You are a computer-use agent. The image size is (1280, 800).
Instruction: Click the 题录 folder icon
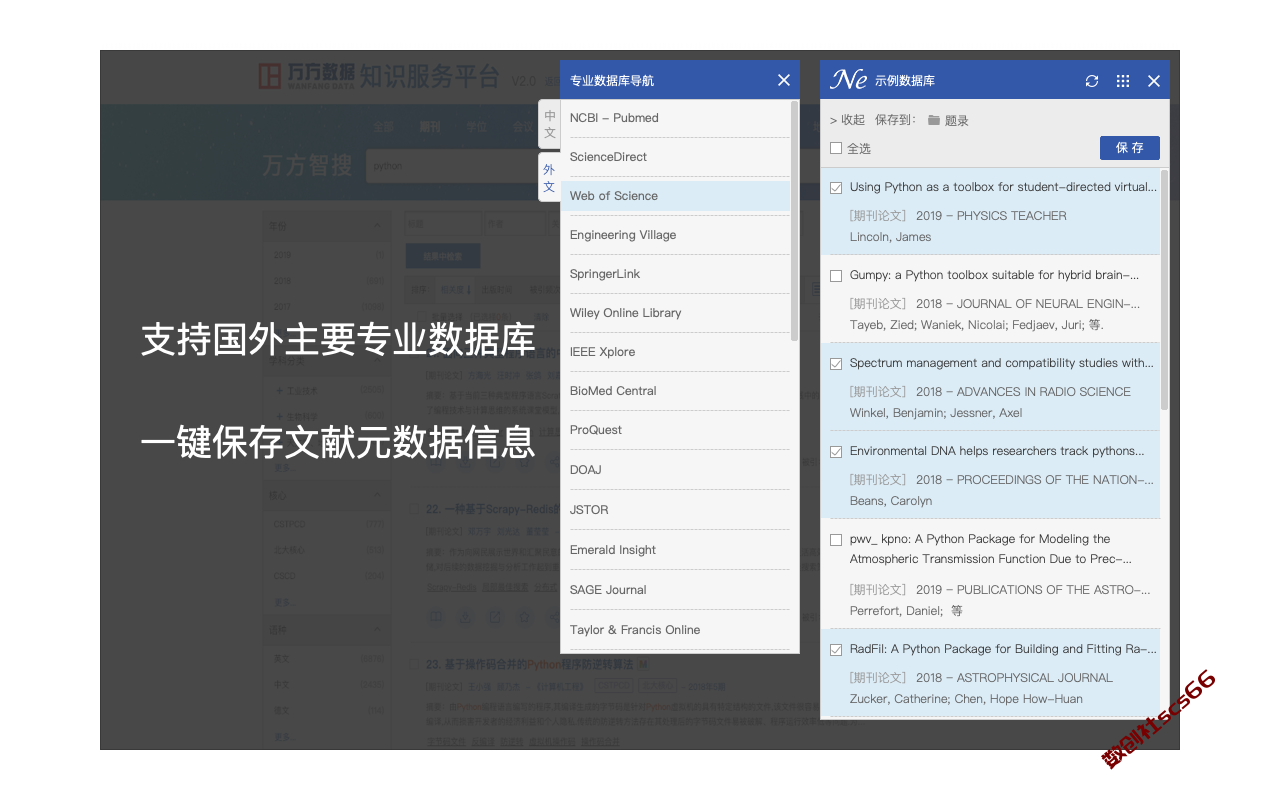pyautogui.click(x=934, y=120)
